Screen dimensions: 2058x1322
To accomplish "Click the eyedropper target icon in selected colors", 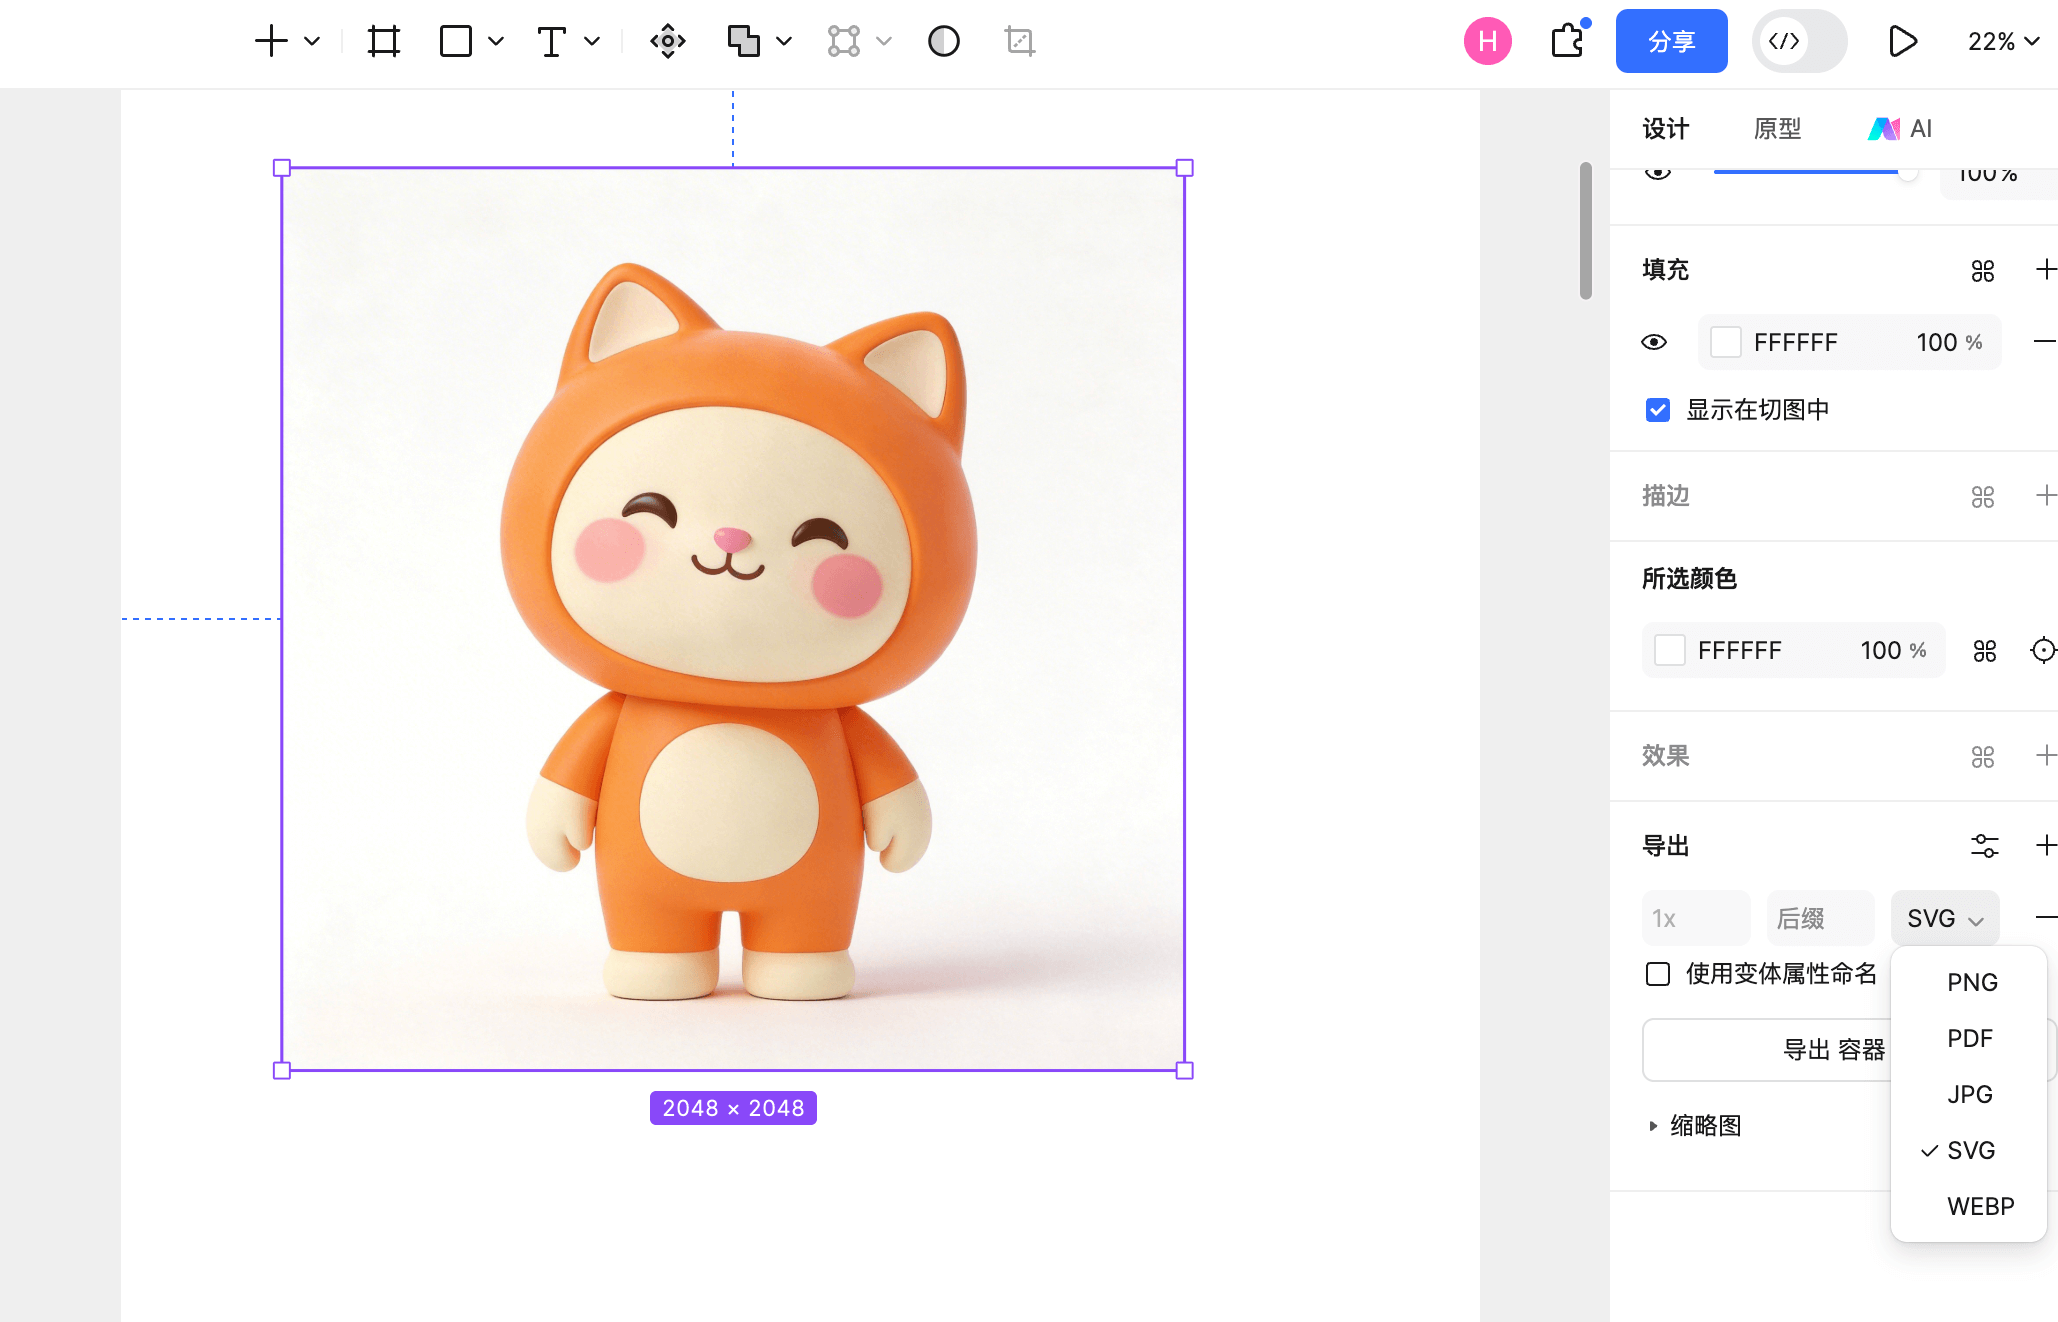I will tap(2043, 650).
